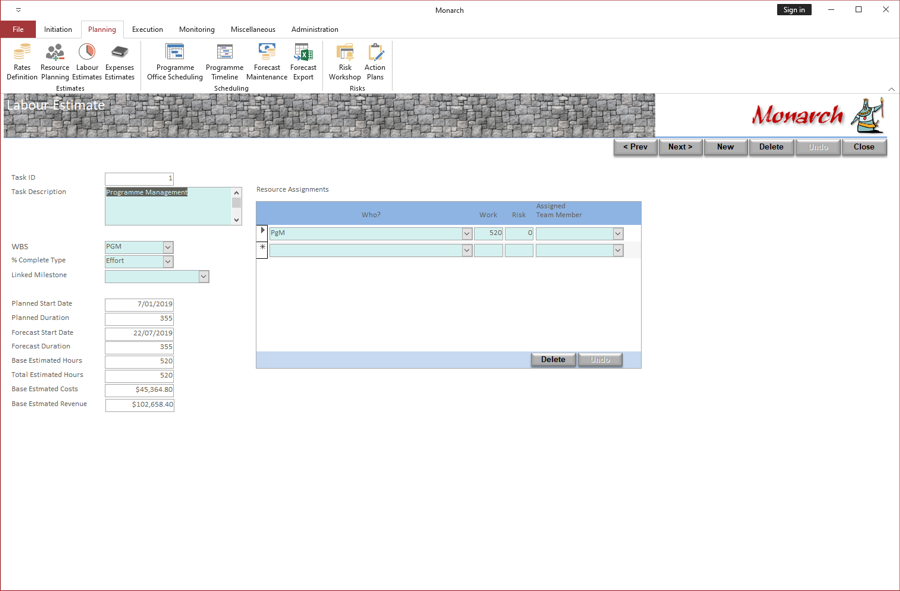Delete the selected resource assignment
900x591 pixels.
553,360
